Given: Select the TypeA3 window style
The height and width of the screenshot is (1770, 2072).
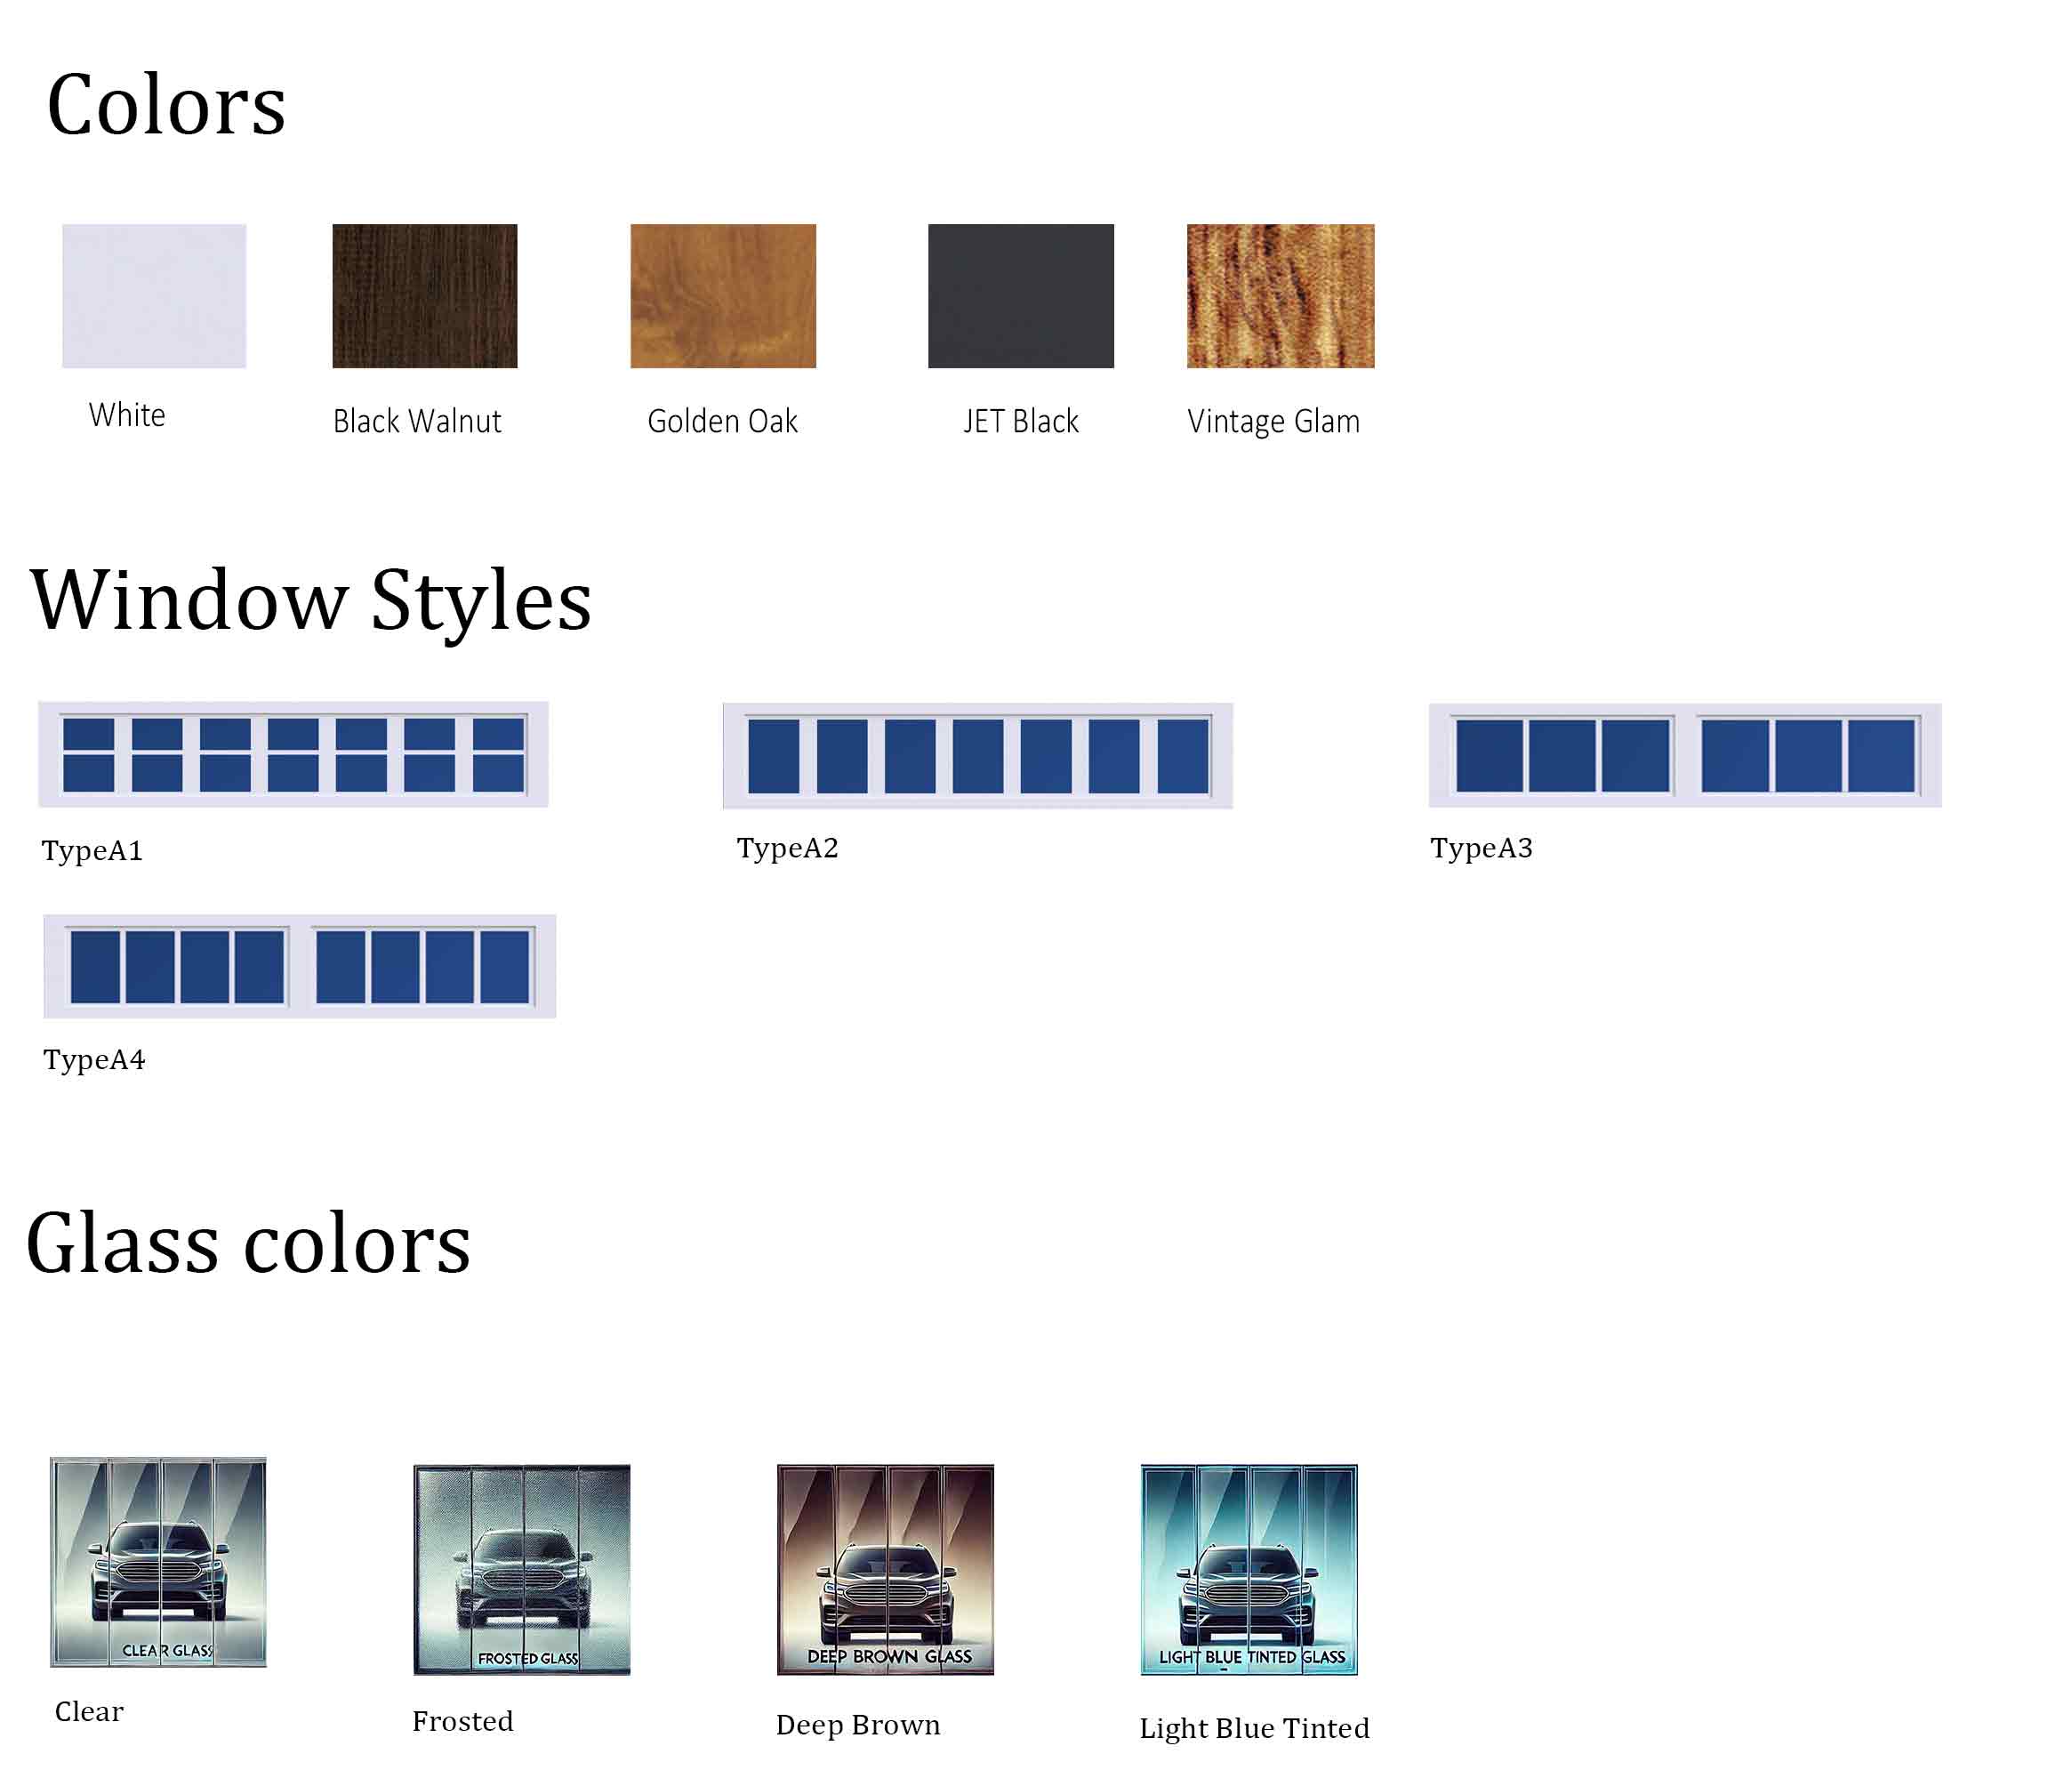Looking at the screenshot, I should pyautogui.click(x=1686, y=755).
